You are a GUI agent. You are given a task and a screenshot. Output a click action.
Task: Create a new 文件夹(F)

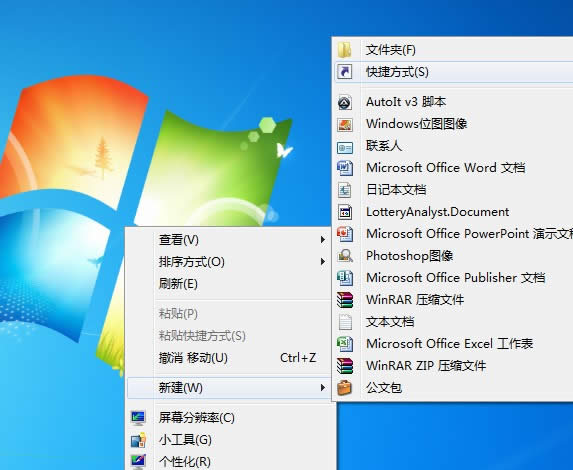point(454,50)
